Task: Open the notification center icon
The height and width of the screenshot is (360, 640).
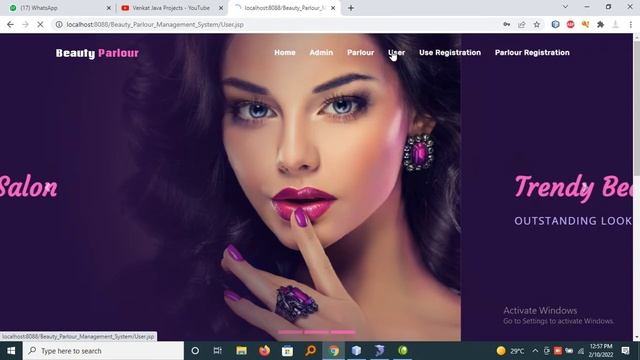Action: tap(625, 351)
